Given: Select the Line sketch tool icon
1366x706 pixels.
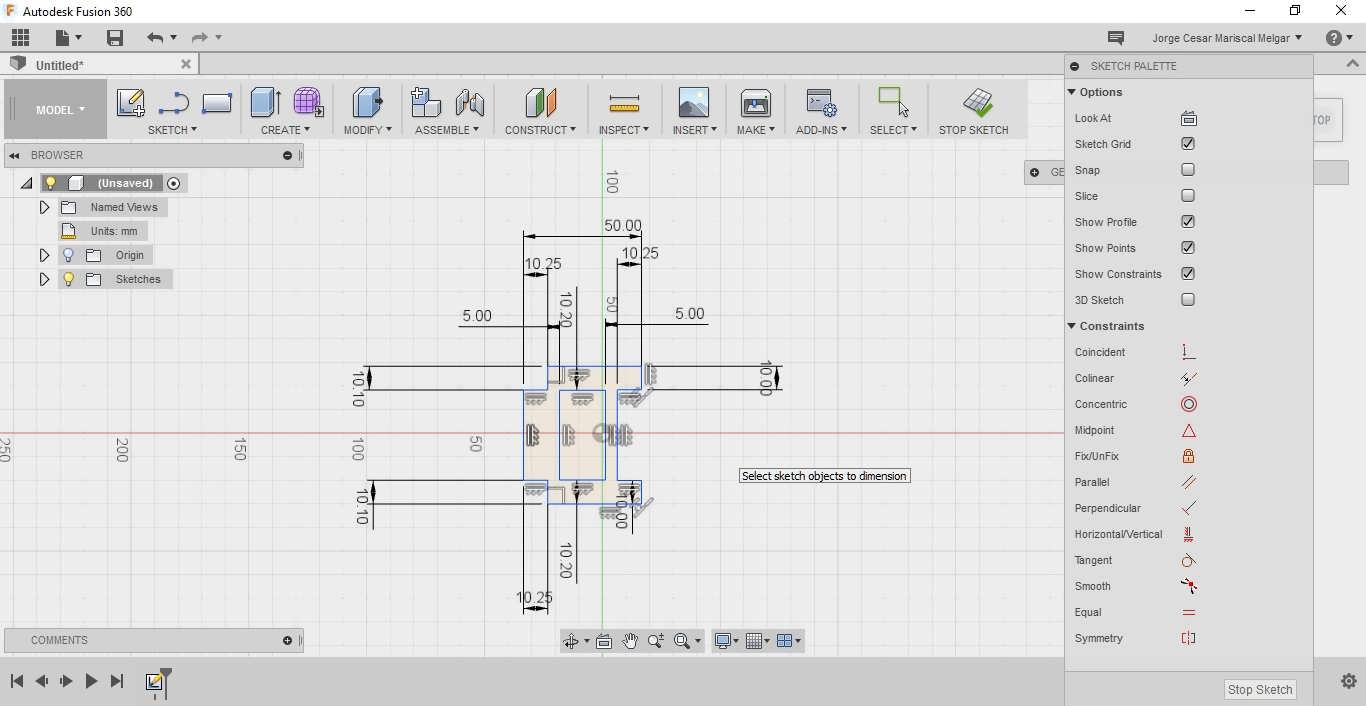Looking at the screenshot, I should tap(173, 102).
